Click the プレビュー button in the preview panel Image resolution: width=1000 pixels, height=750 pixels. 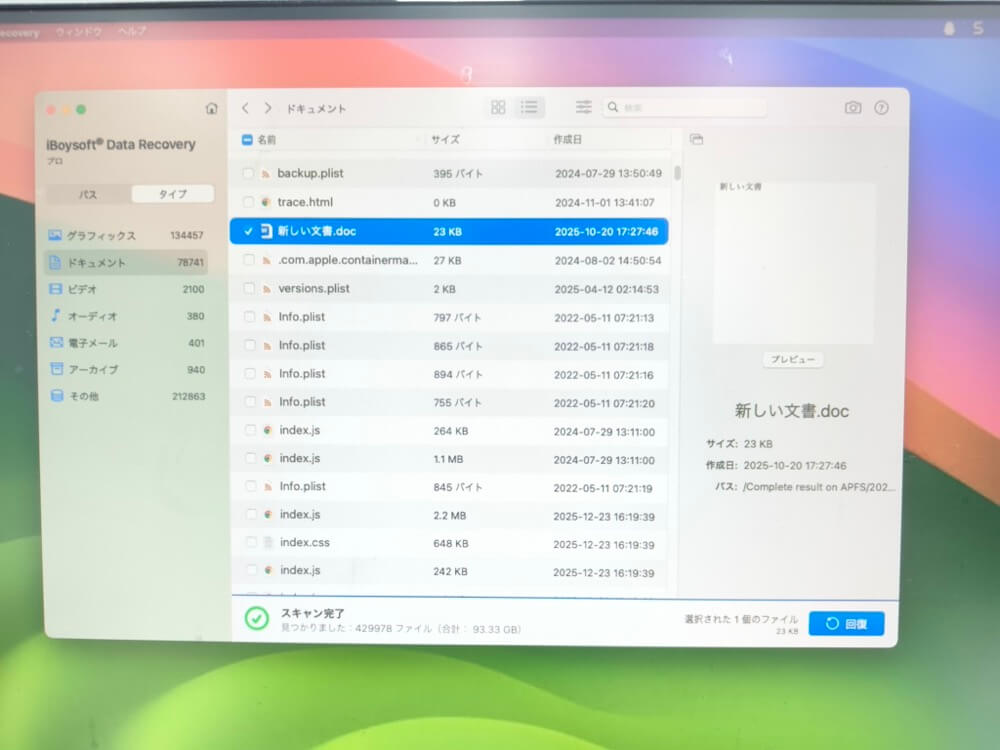coord(792,360)
